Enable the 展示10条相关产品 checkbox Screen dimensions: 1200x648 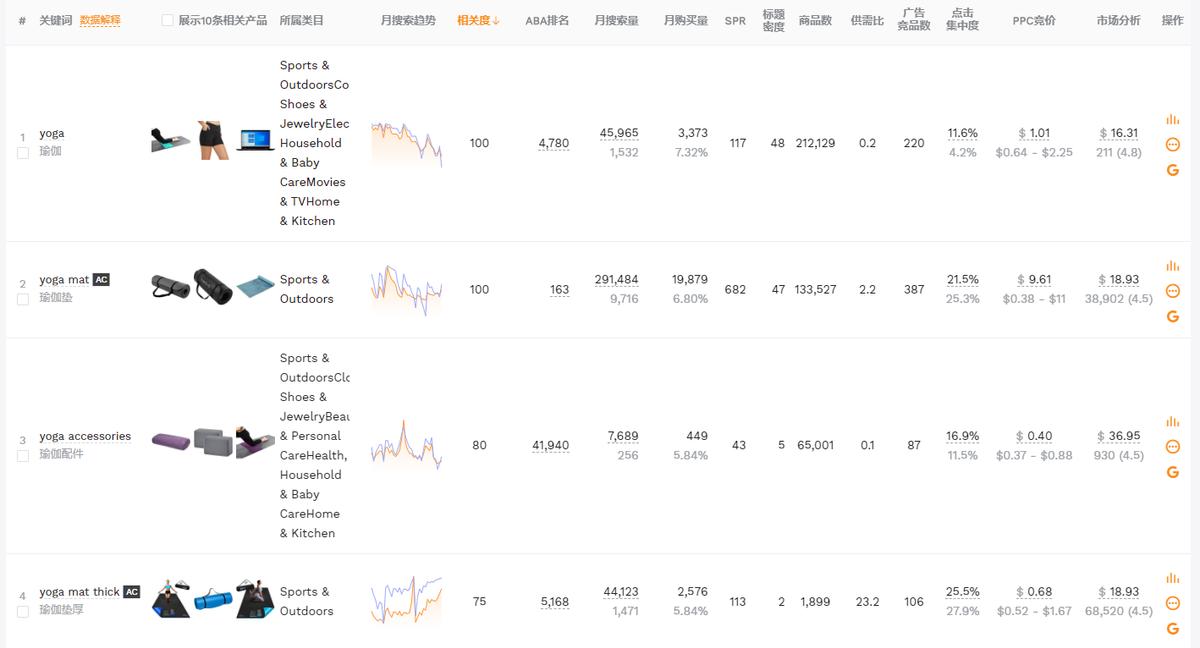coord(167,20)
